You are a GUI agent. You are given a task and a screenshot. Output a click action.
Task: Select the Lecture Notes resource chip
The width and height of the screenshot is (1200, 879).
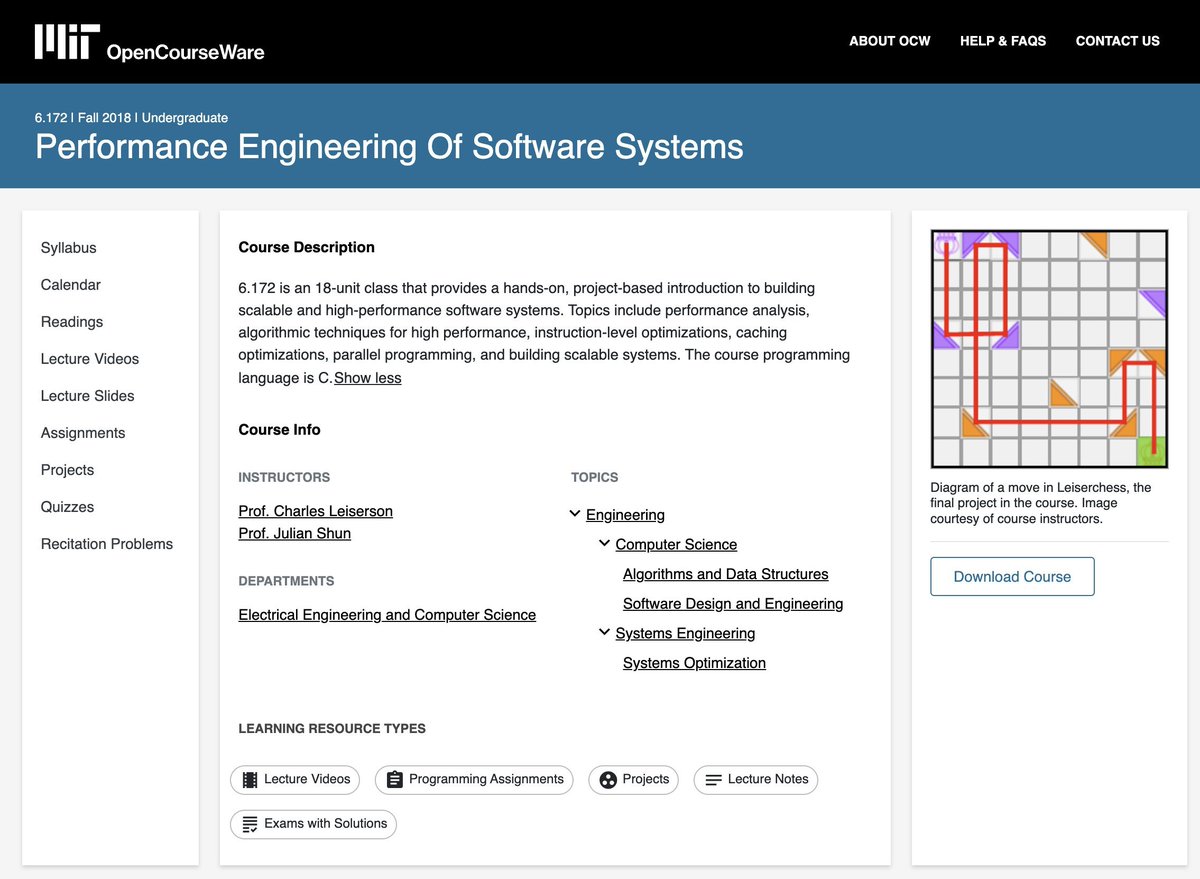point(756,780)
